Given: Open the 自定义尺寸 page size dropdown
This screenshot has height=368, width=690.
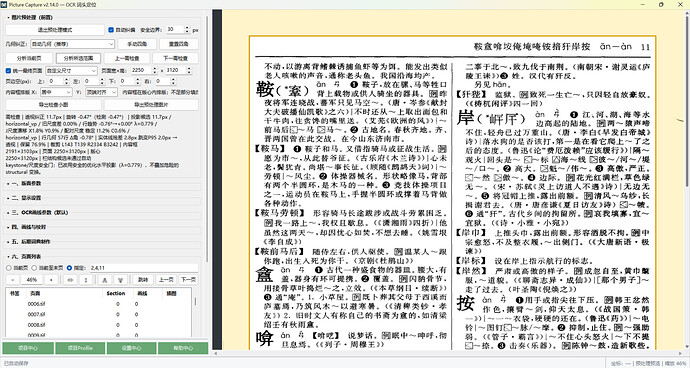Looking at the screenshot, I should click(x=71, y=70).
